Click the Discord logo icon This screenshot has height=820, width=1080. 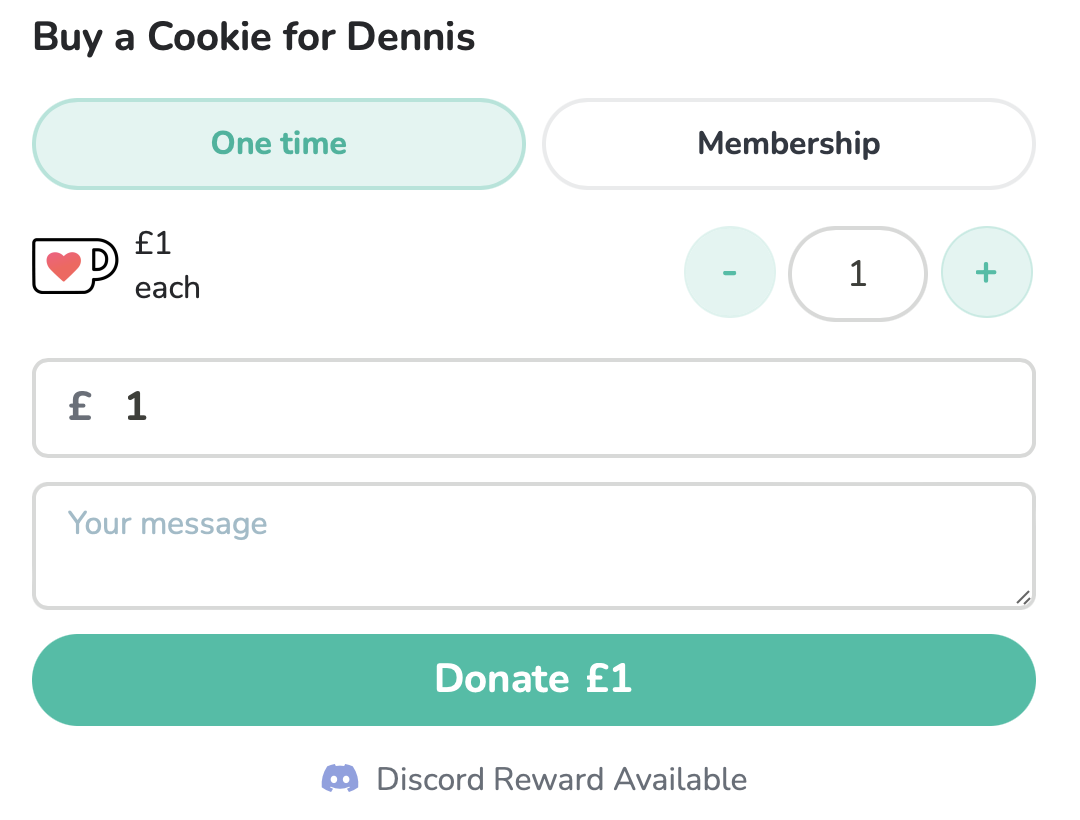click(340, 778)
